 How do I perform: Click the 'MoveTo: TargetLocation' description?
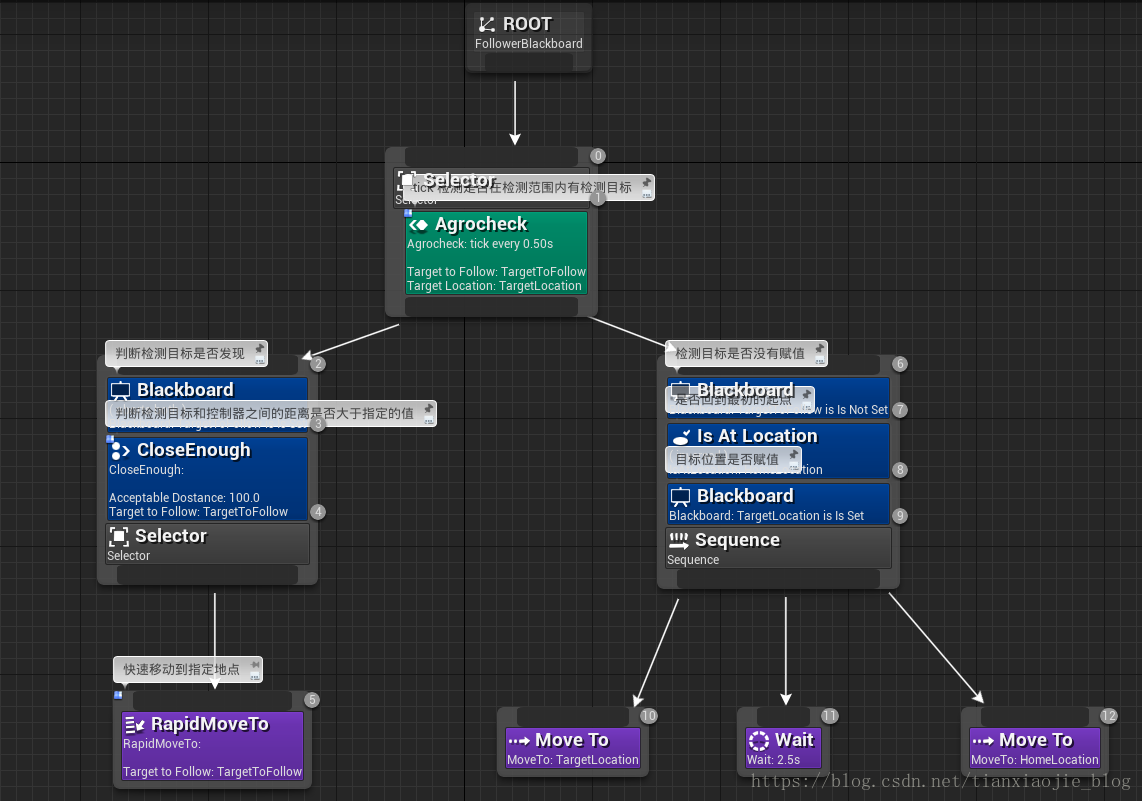(572, 759)
